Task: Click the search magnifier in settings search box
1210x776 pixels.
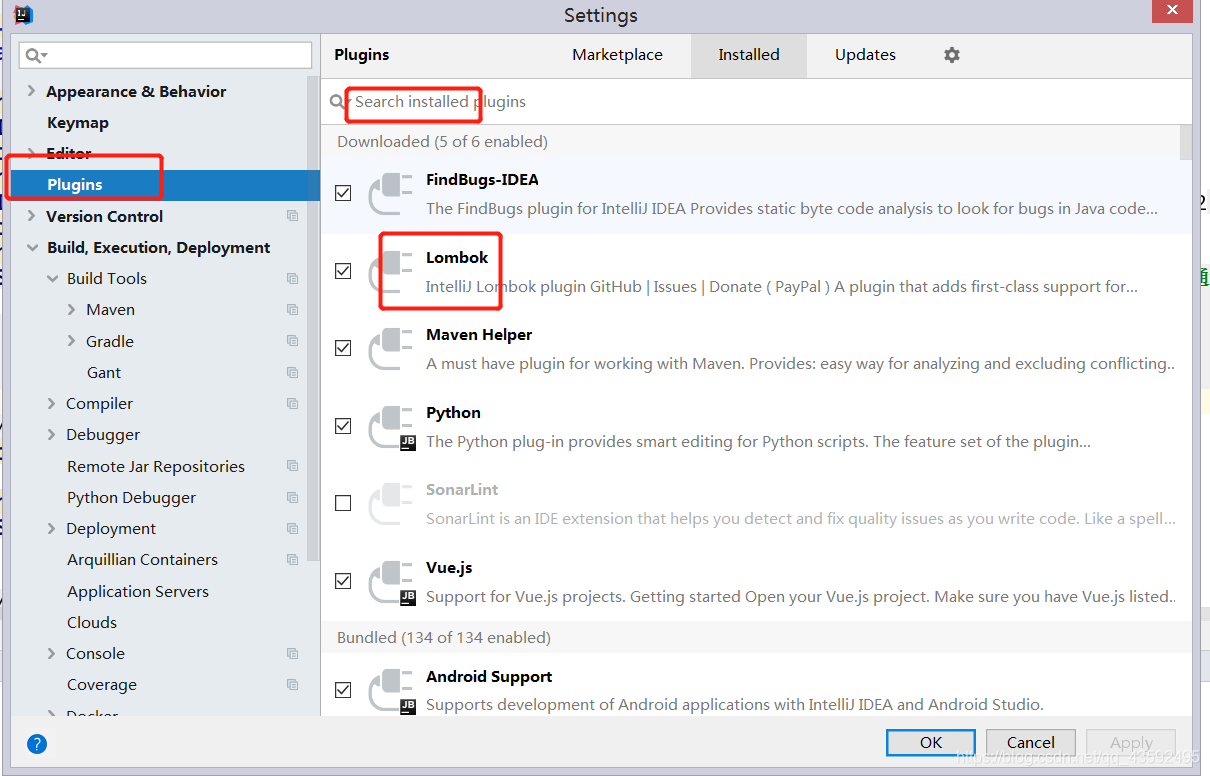Action: (36, 55)
